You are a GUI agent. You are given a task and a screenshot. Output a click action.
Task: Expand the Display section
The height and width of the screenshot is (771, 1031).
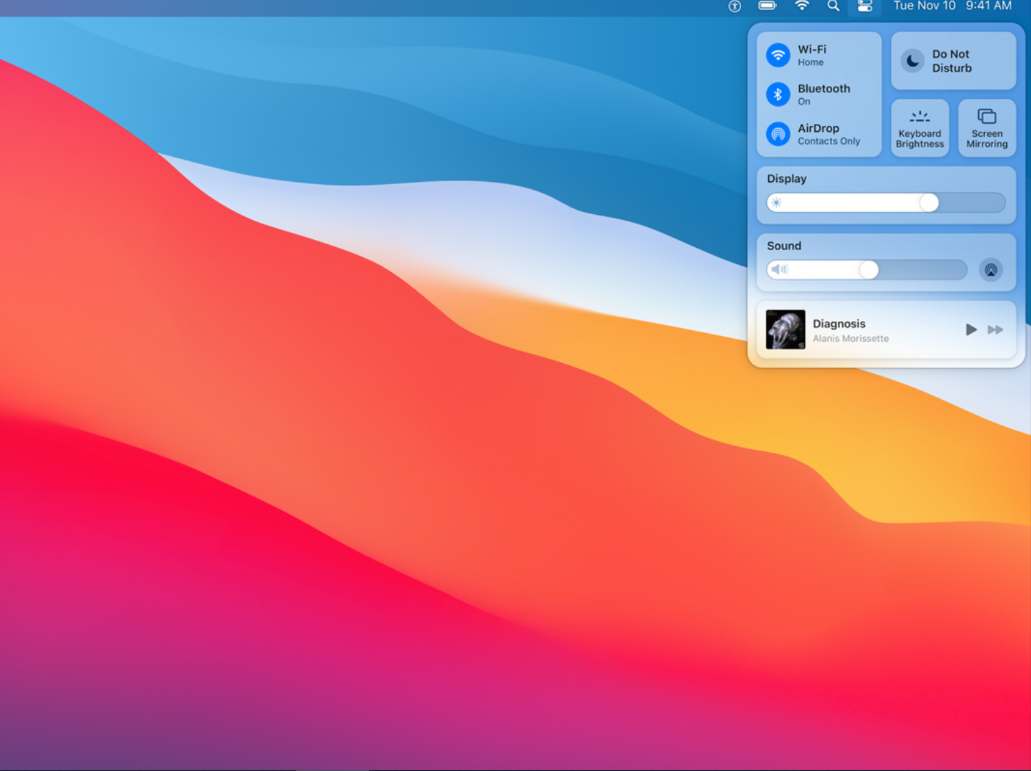pyautogui.click(x=786, y=178)
